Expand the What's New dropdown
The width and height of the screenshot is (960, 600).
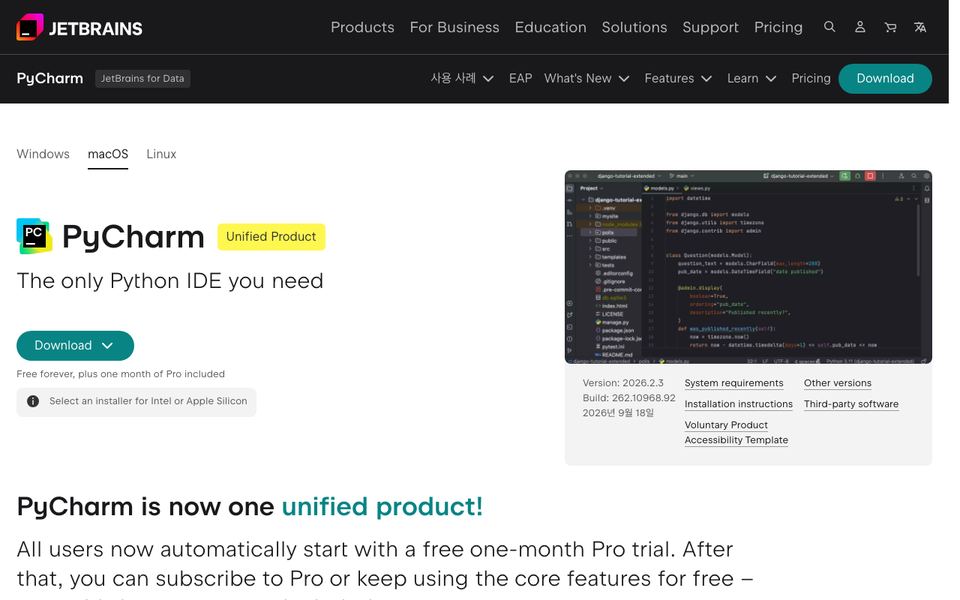(587, 78)
